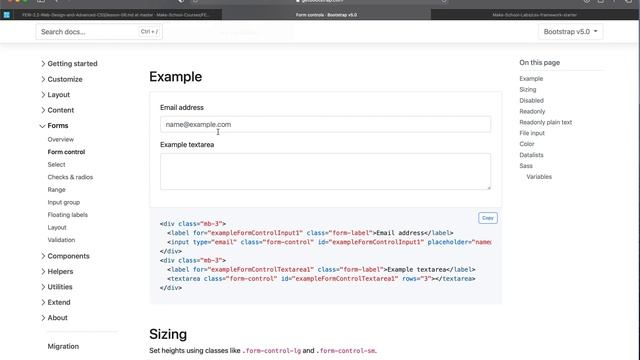Open the Form control sidebar link
This screenshot has height=360, width=640.
point(66,152)
